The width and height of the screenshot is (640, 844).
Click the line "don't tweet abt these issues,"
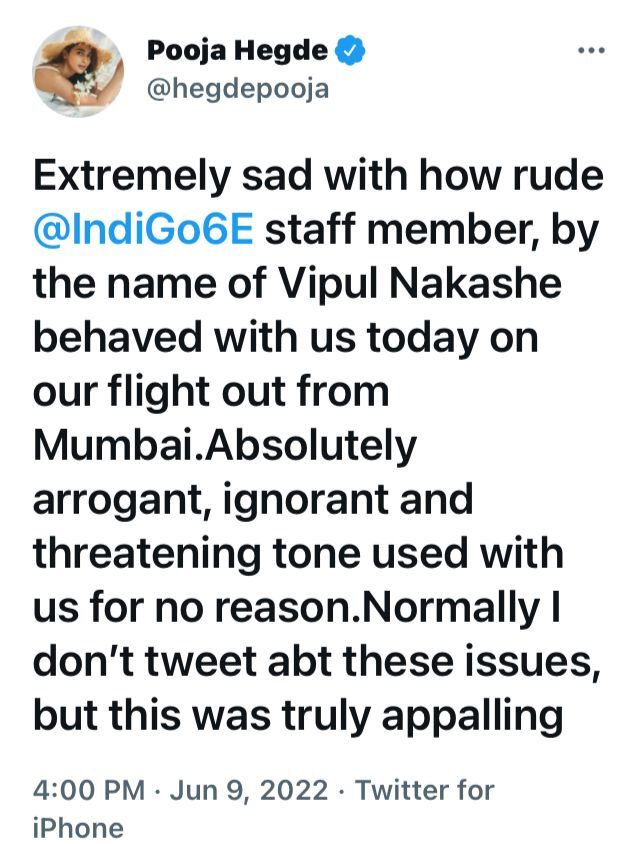317,662
